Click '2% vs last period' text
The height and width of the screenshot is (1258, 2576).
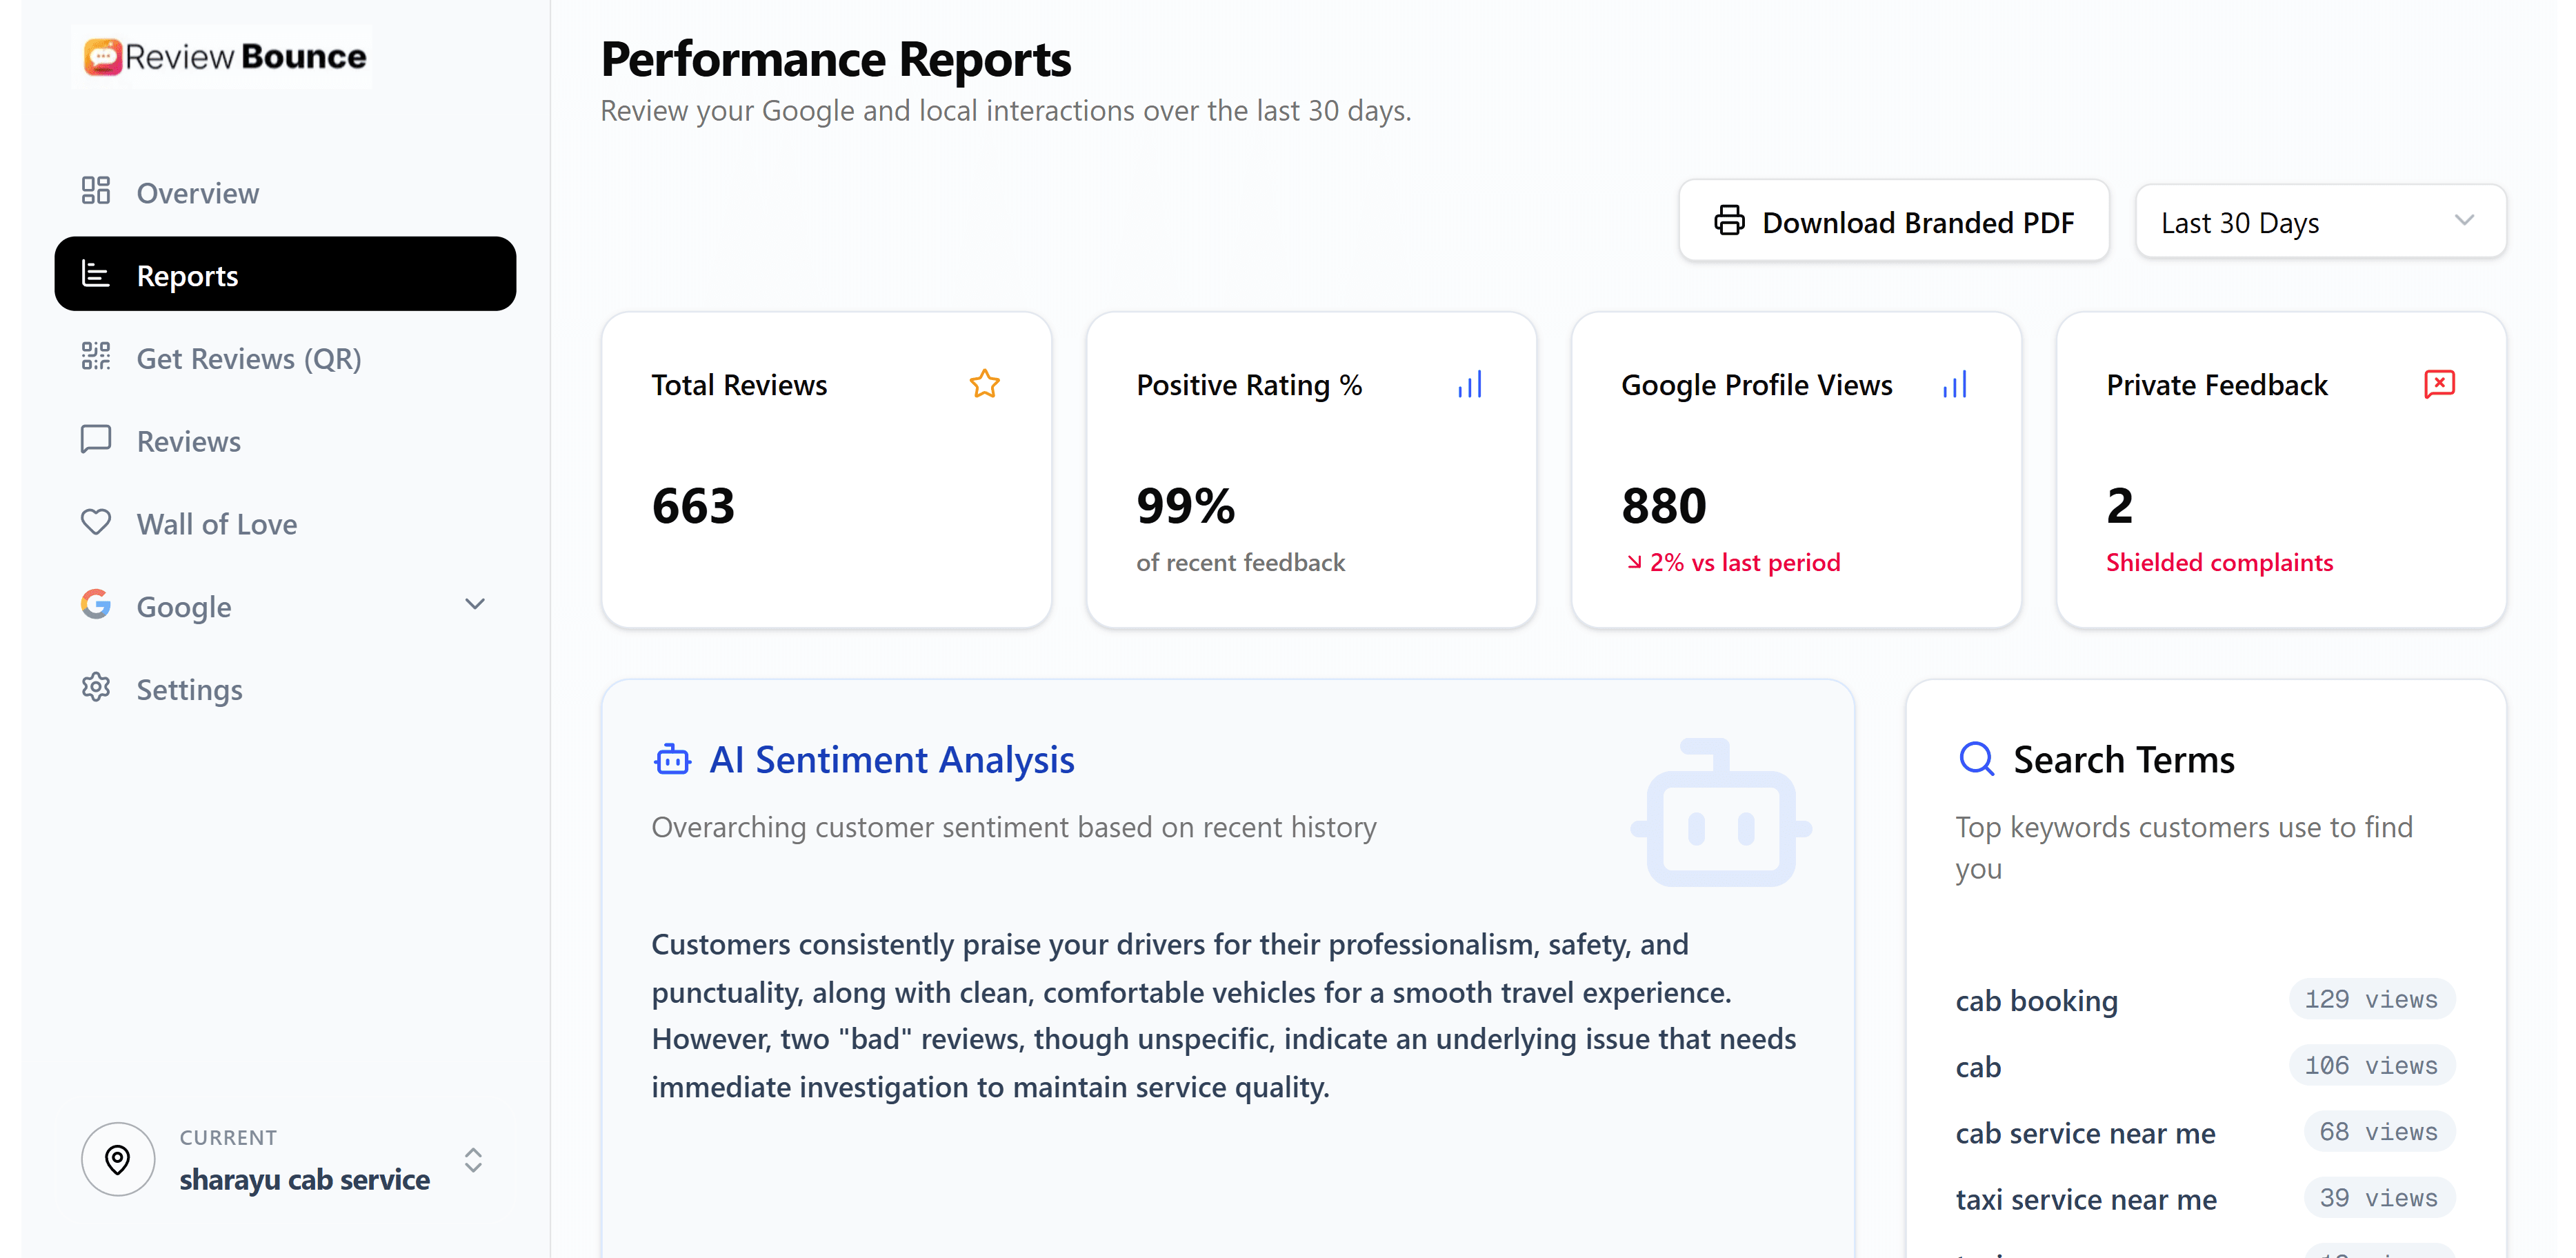(1745, 562)
